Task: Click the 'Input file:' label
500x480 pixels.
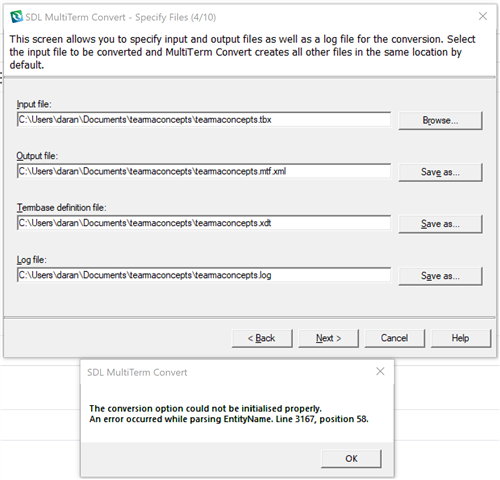Action: coord(34,104)
